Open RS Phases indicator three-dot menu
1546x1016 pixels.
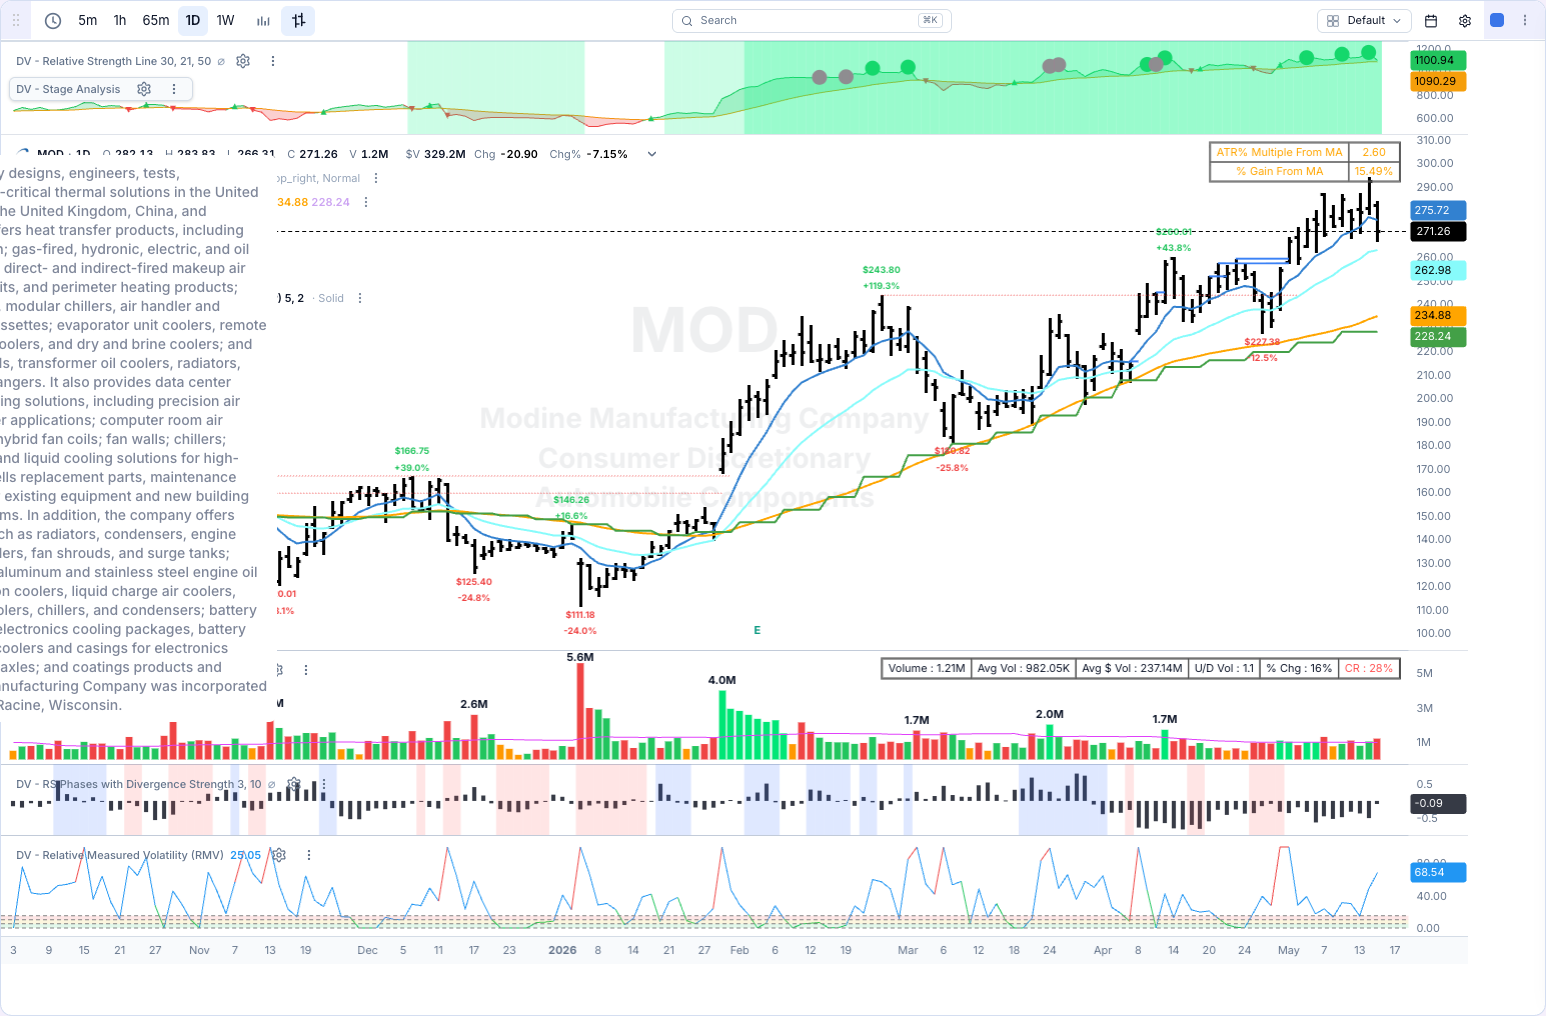[x=322, y=784]
